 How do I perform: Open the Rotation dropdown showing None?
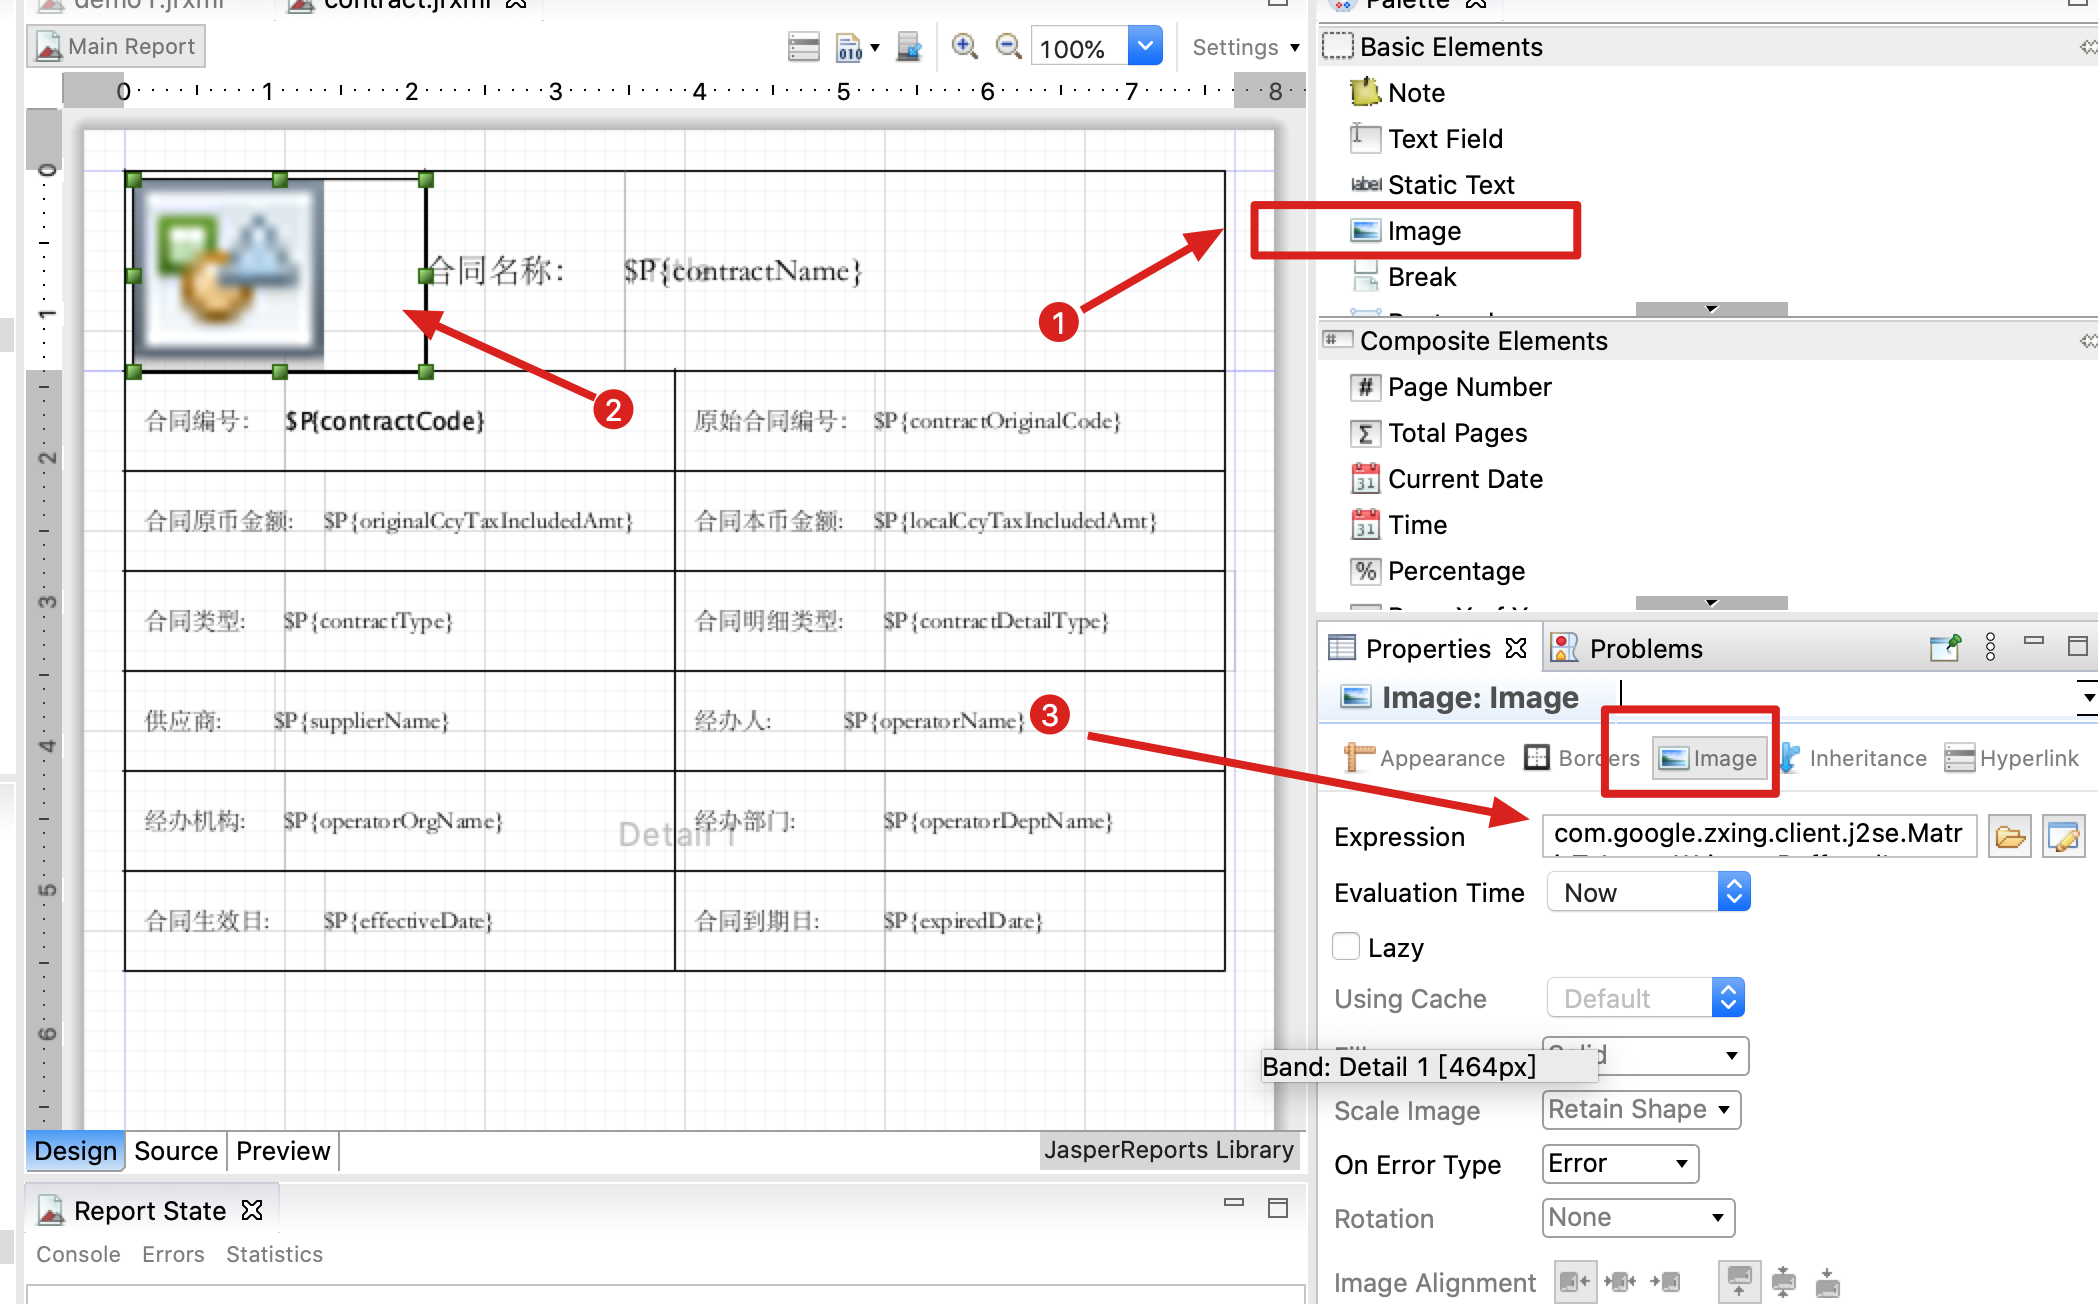1637,1217
